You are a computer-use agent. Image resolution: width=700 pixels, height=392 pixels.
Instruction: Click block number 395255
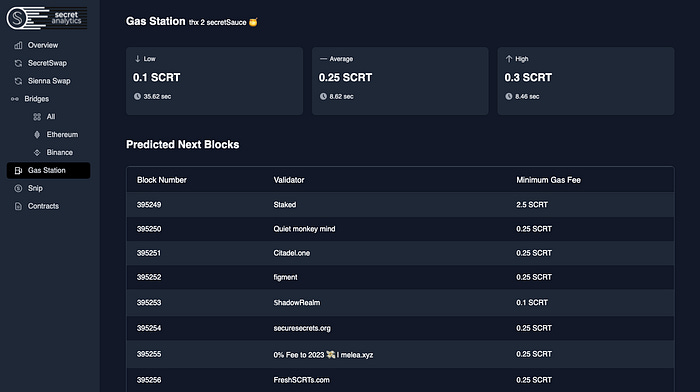tap(149, 354)
